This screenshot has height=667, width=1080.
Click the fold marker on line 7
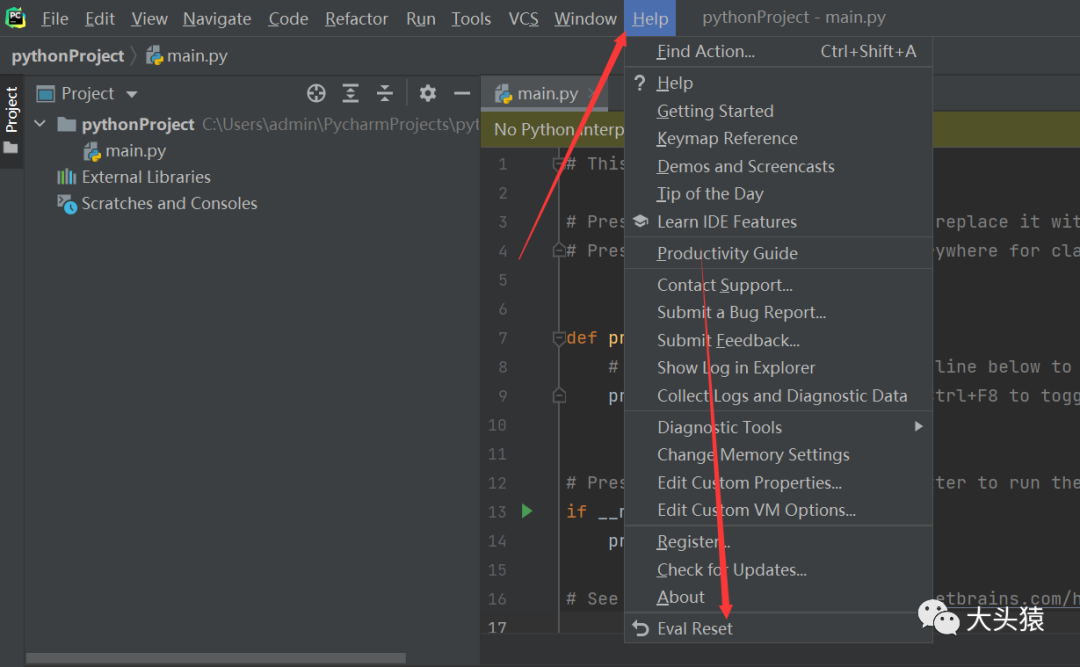point(559,338)
